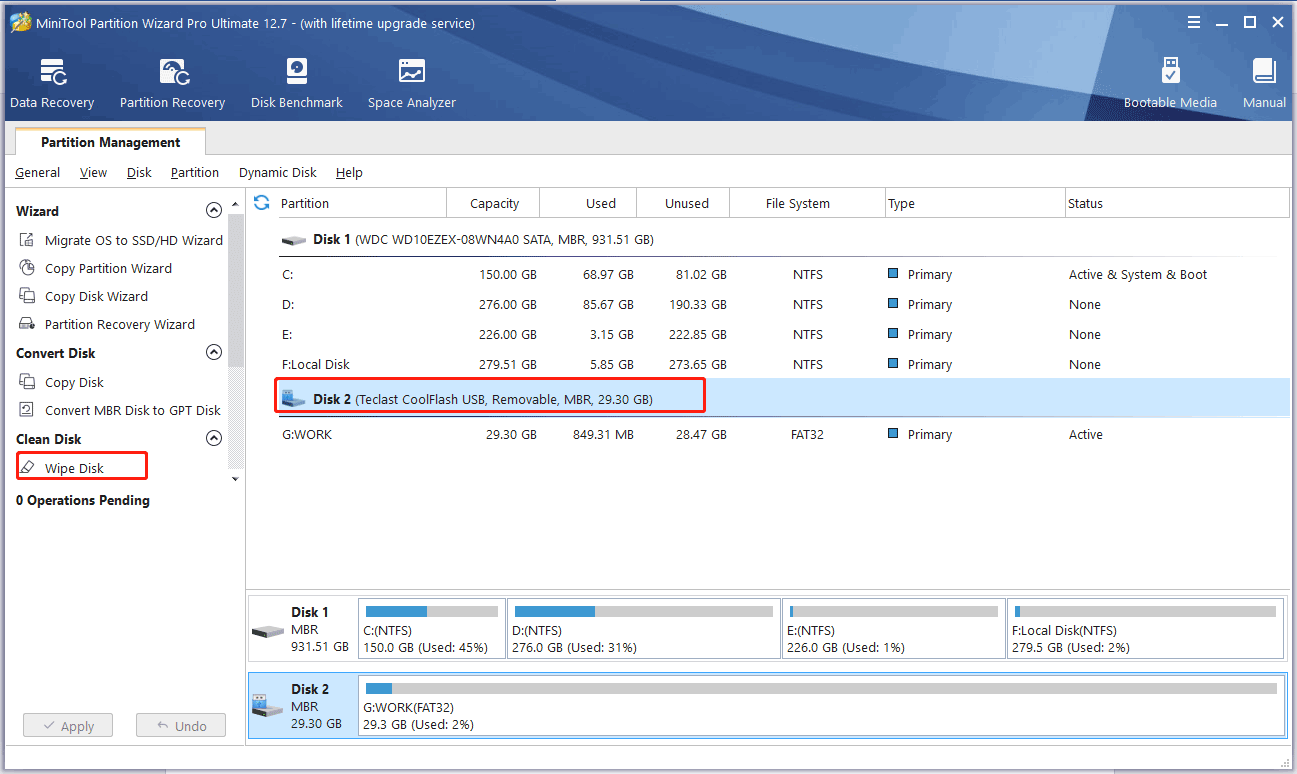Screen dimensions: 1297x774
Task: Click the C:(NTFS) usage bar in disk map
Action: pos(432,611)
